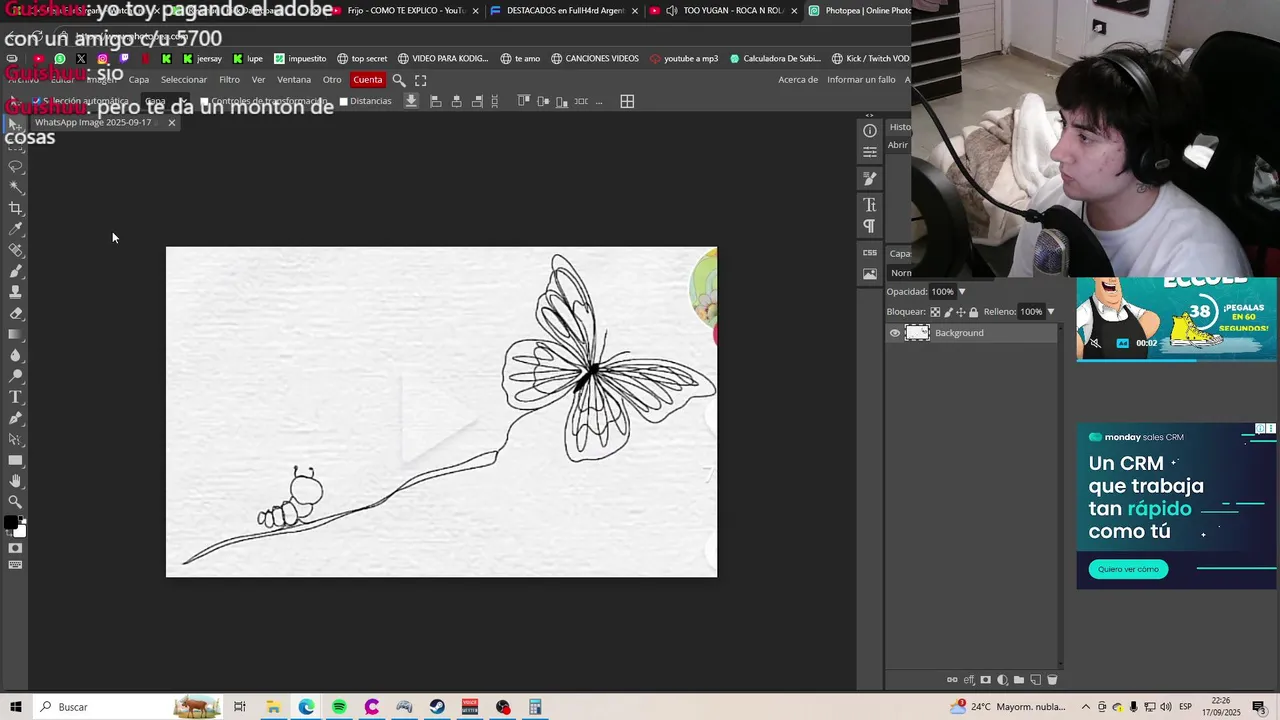Screen dimensions: 1280x720
Task: Select the Pen tool
Action: (16, 418)
